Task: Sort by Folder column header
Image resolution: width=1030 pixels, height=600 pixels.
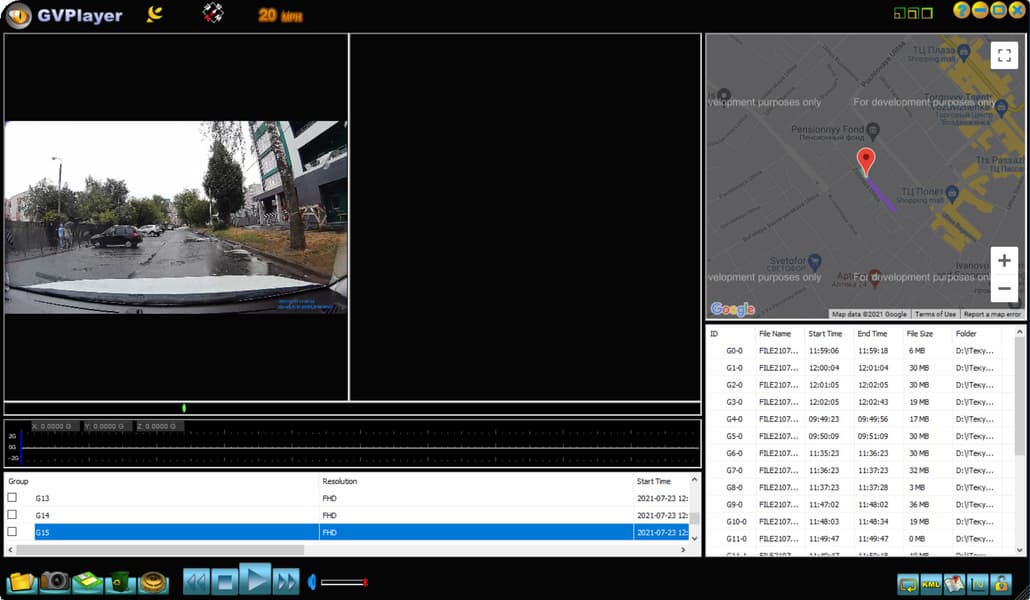Action: [966, 334]
